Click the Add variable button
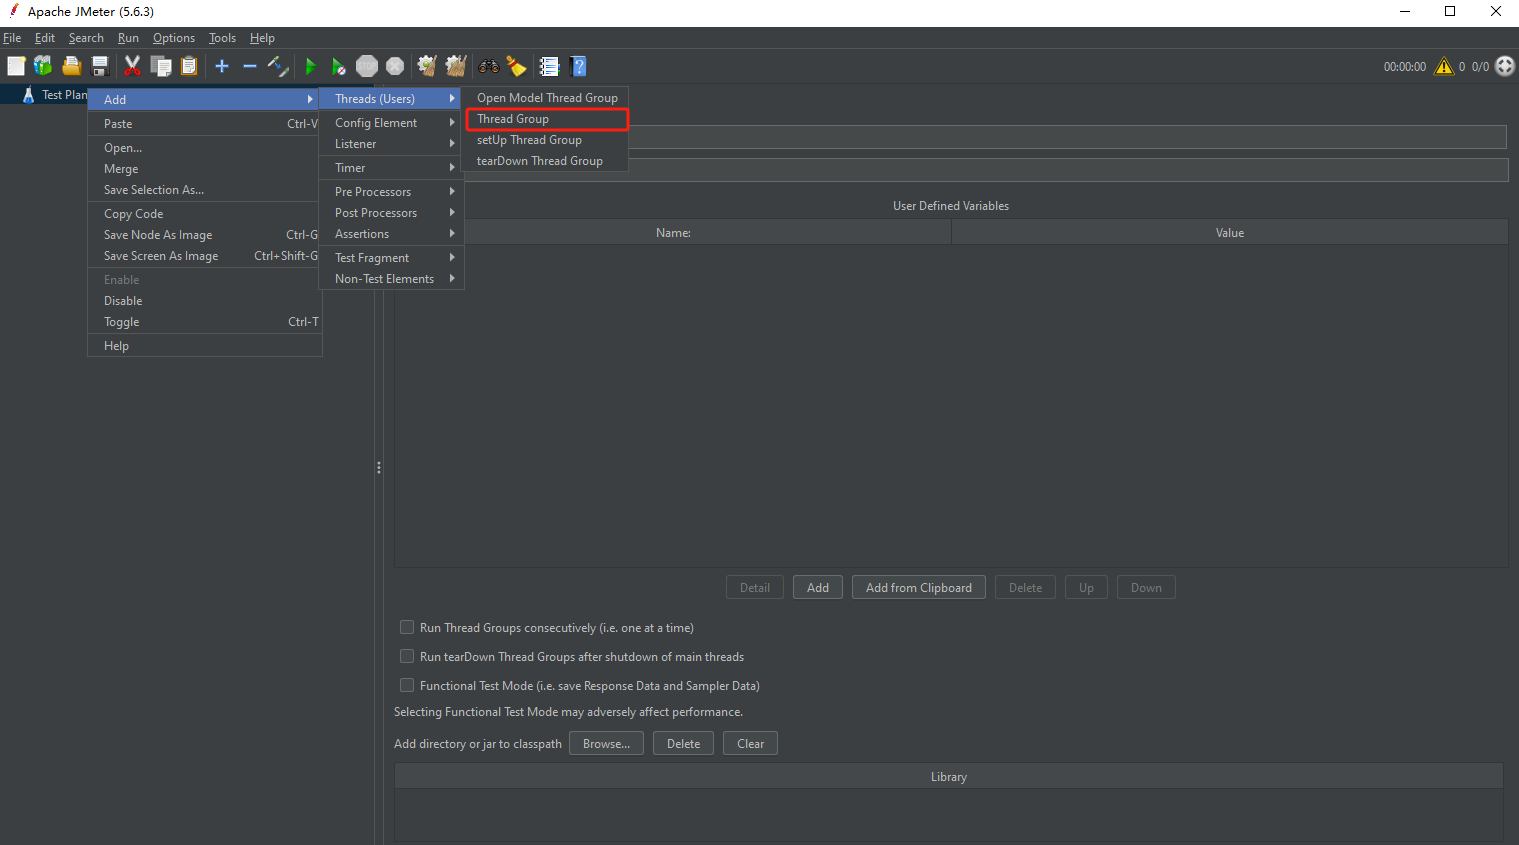Screen dimensions: 1519x845 pos(818,587)
